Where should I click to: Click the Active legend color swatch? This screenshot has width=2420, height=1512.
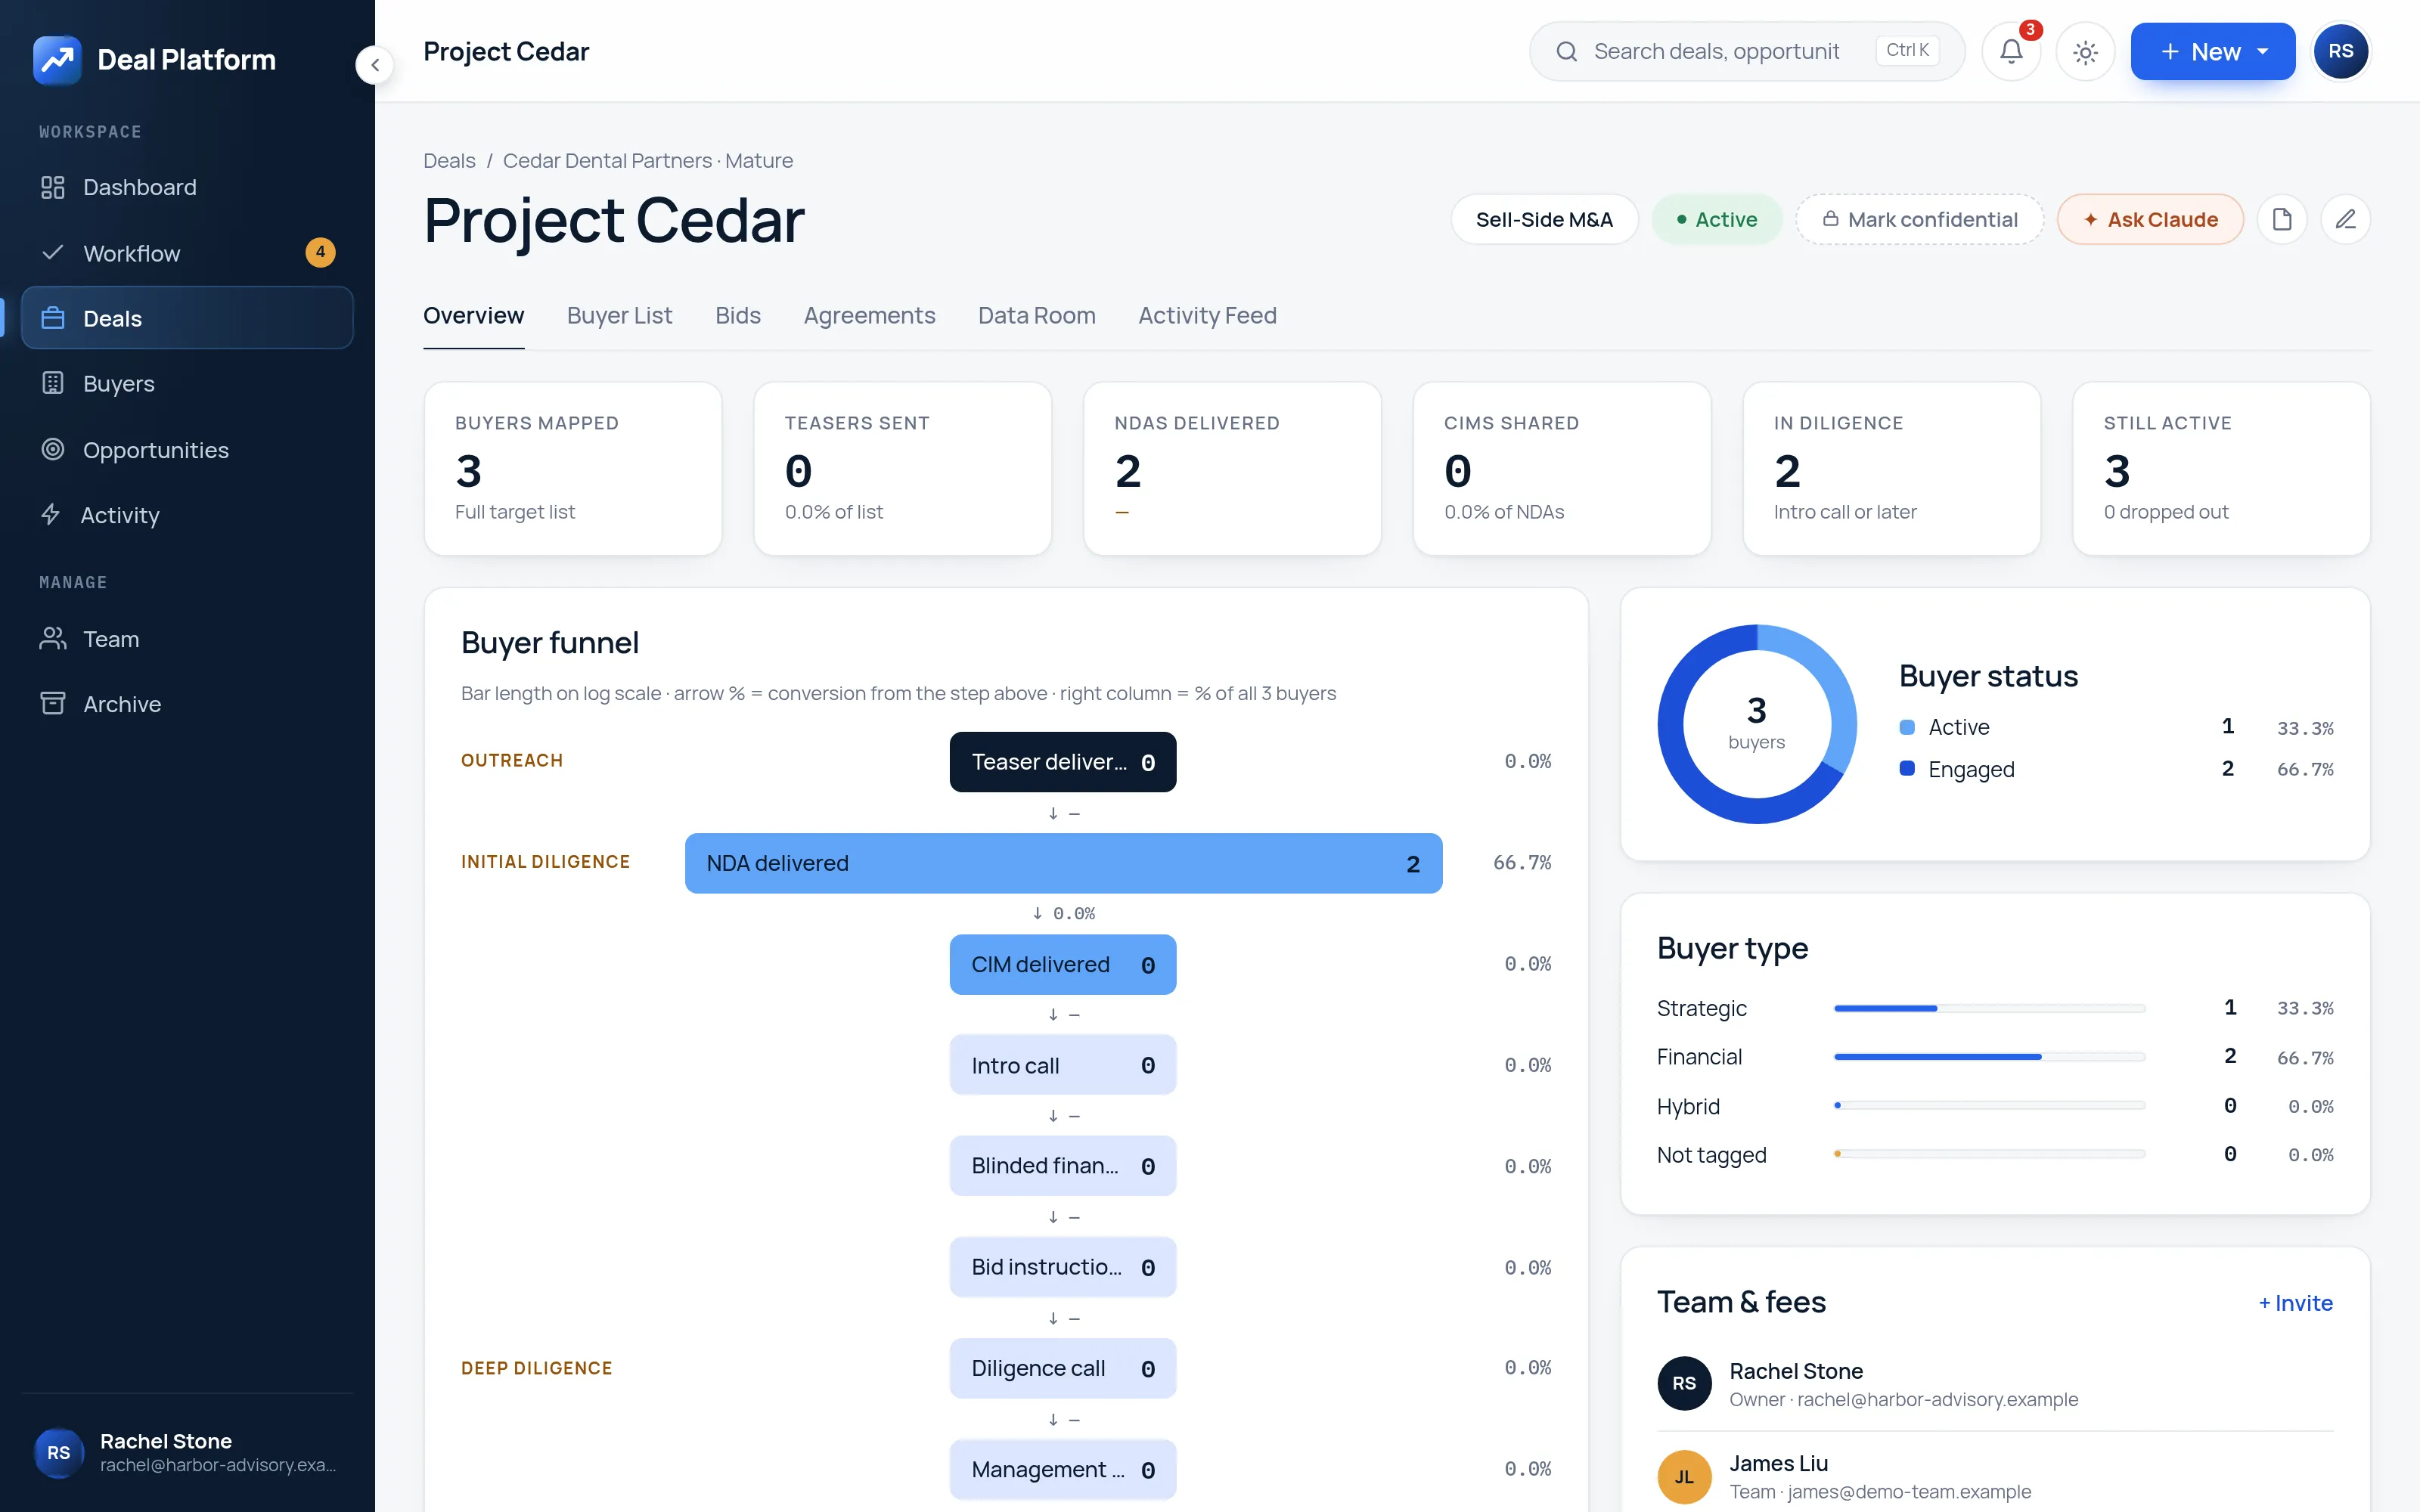tap(1907, 727)
